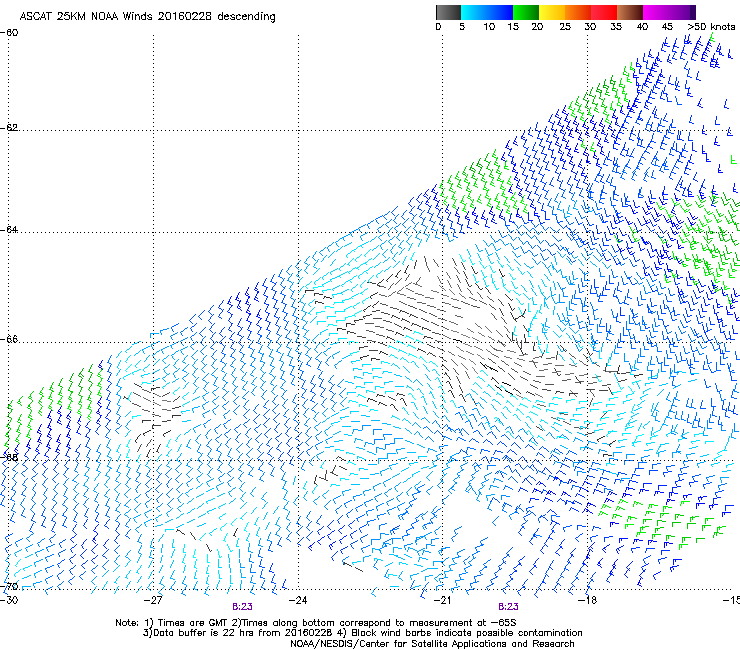Click the legend label '10'
740x650 pixels.
[489, 27]
